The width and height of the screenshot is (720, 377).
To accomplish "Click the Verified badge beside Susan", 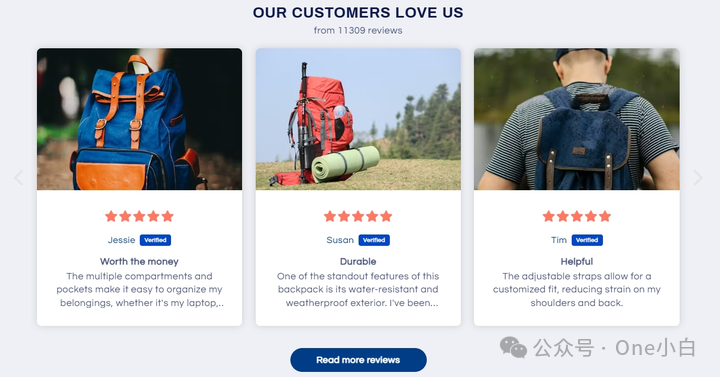I will point(374,240).
